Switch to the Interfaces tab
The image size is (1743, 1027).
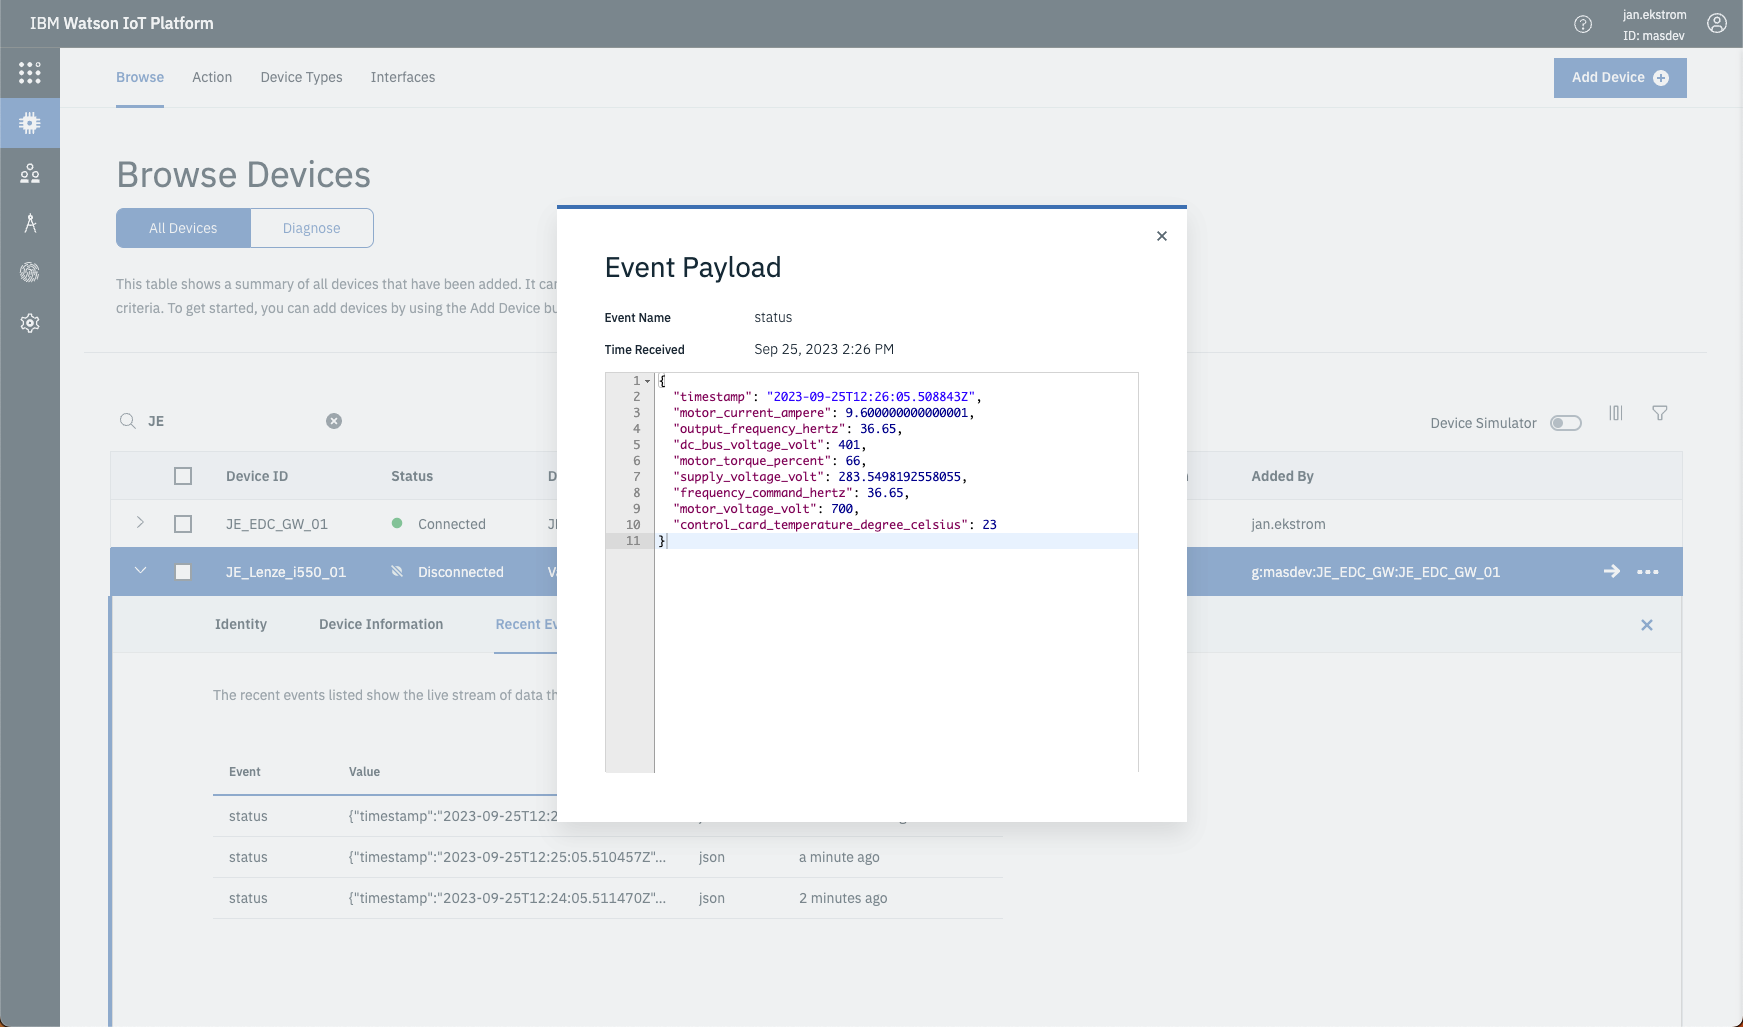pos(403,77)
